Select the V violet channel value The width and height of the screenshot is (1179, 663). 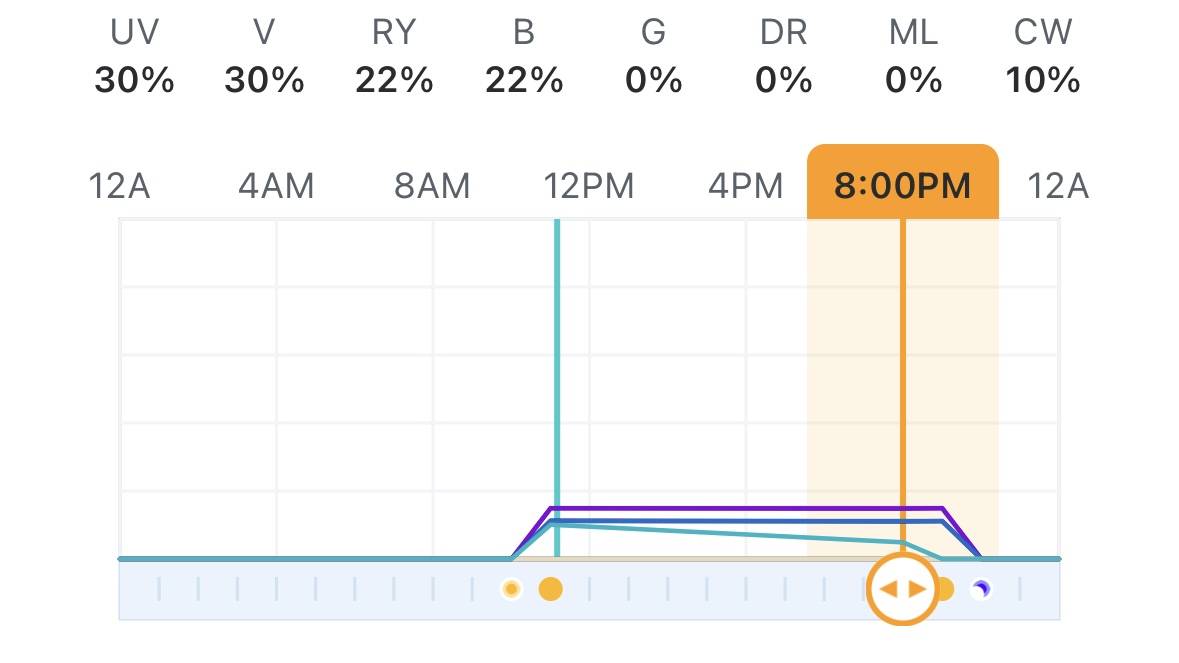point(264,58)
